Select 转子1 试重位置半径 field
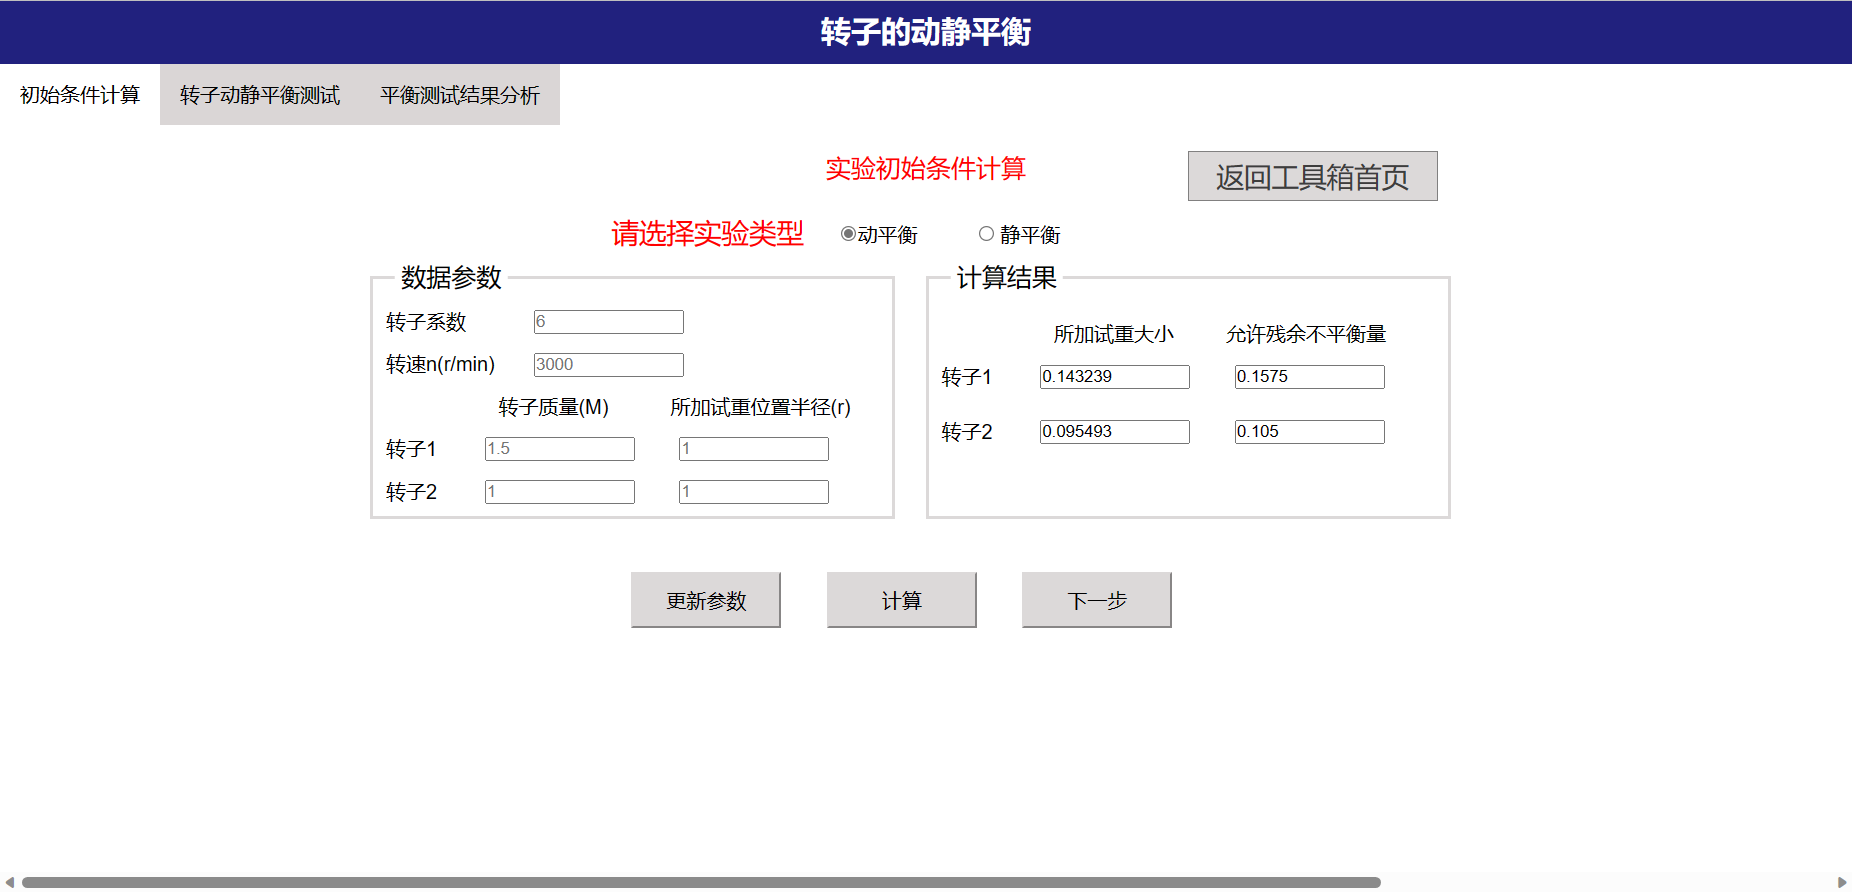This screenshot has width=1852, height=892. [x=753, y=449]
